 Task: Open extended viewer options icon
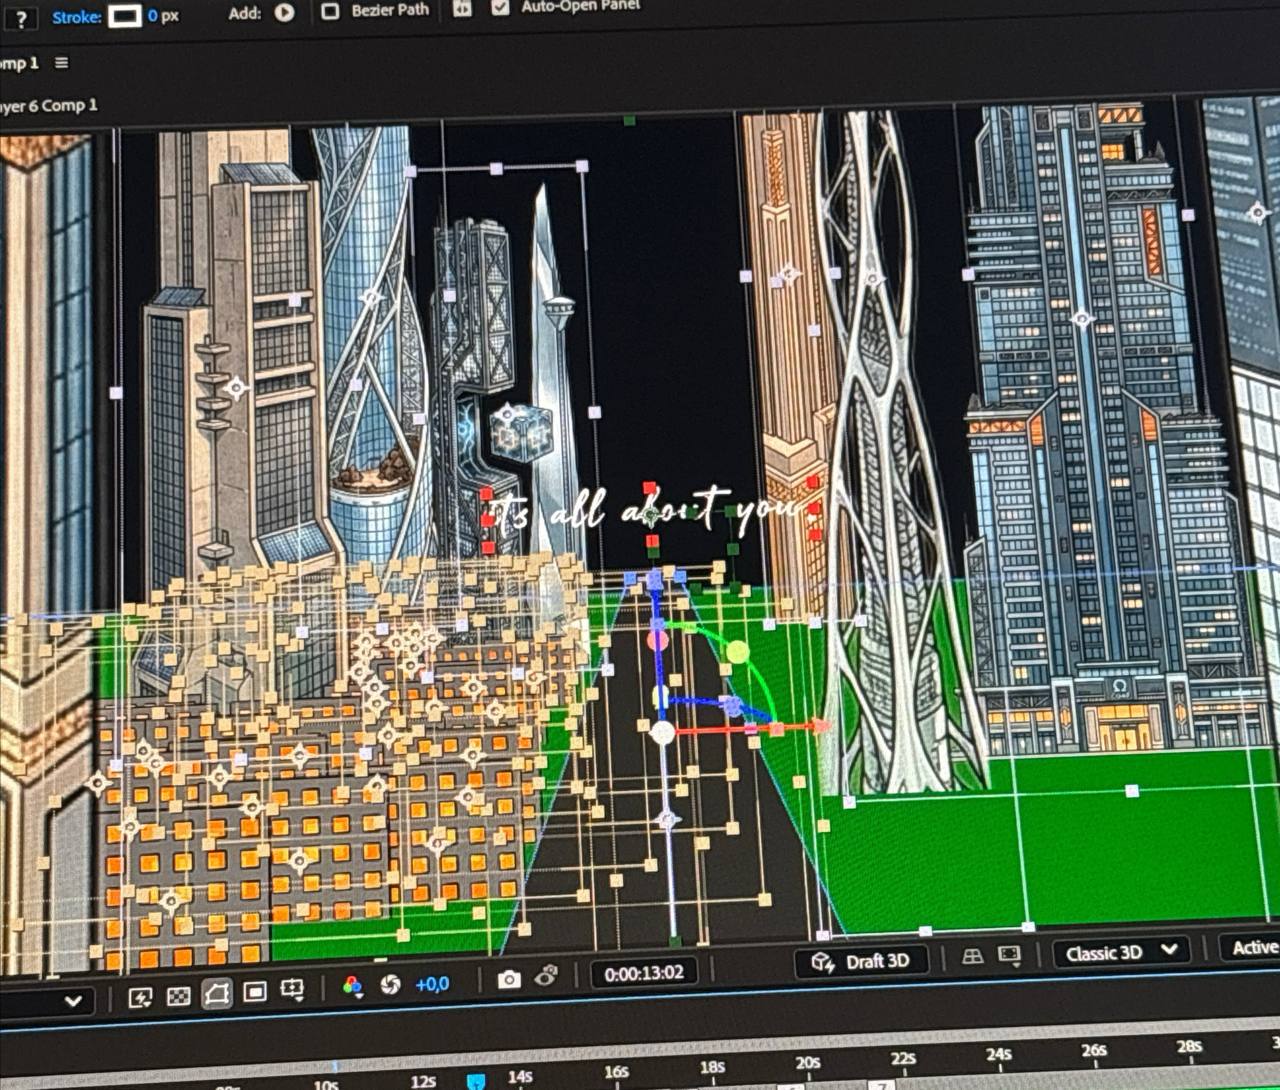coord(1009,955)
